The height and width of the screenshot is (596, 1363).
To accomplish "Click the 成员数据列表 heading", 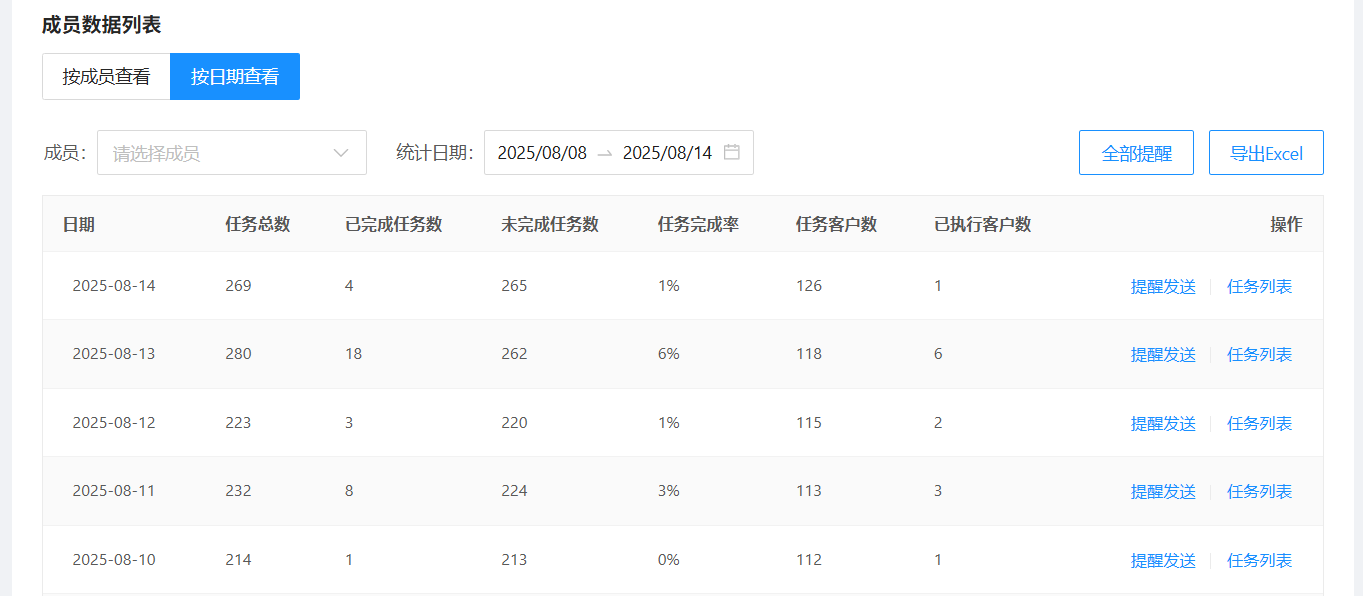I will 102,25.
